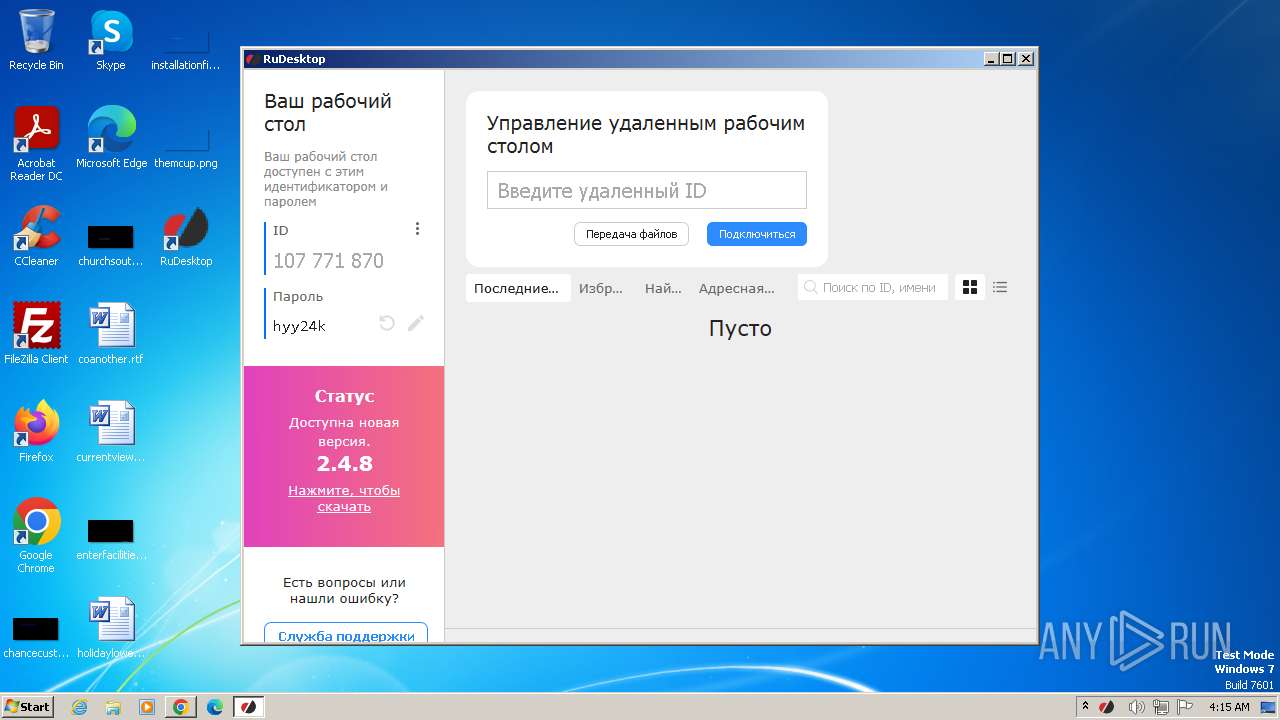Open Internet Explorer from taskbar
This screenshot has width=1280, height=720.
pos(79,707)
